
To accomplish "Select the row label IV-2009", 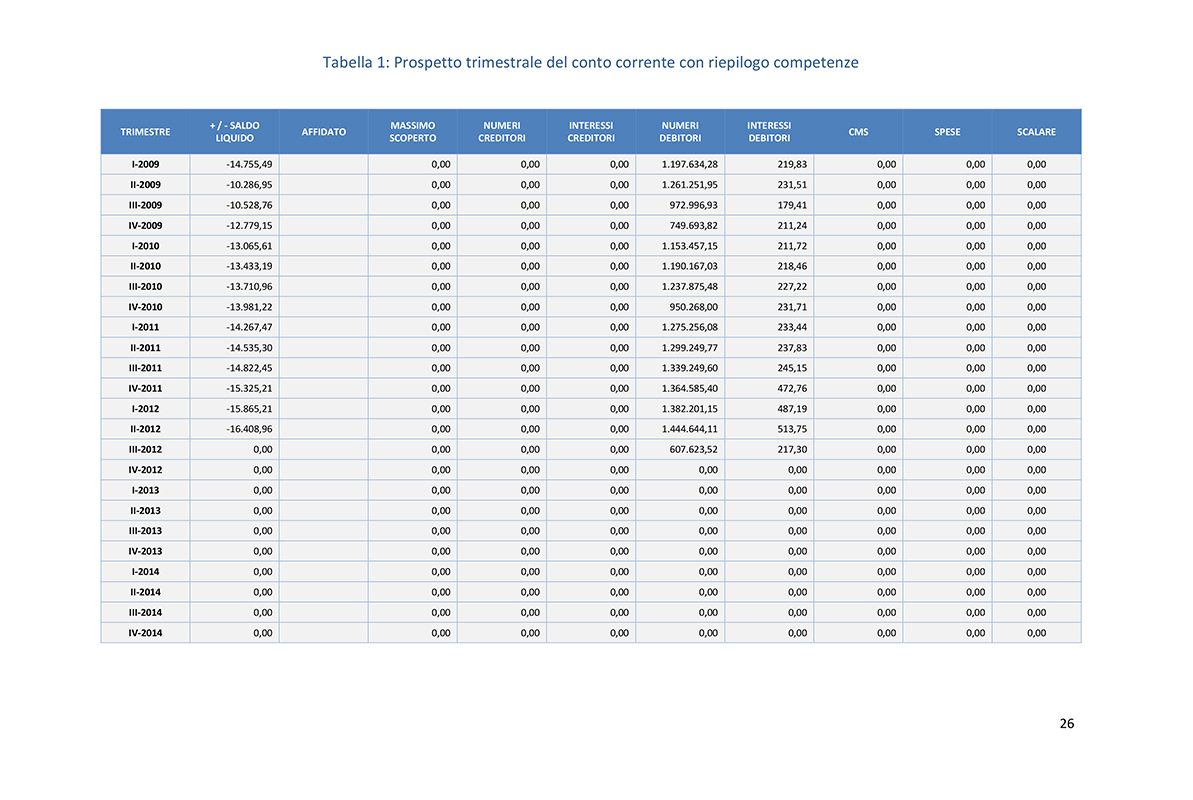I will tap(145, 226).
